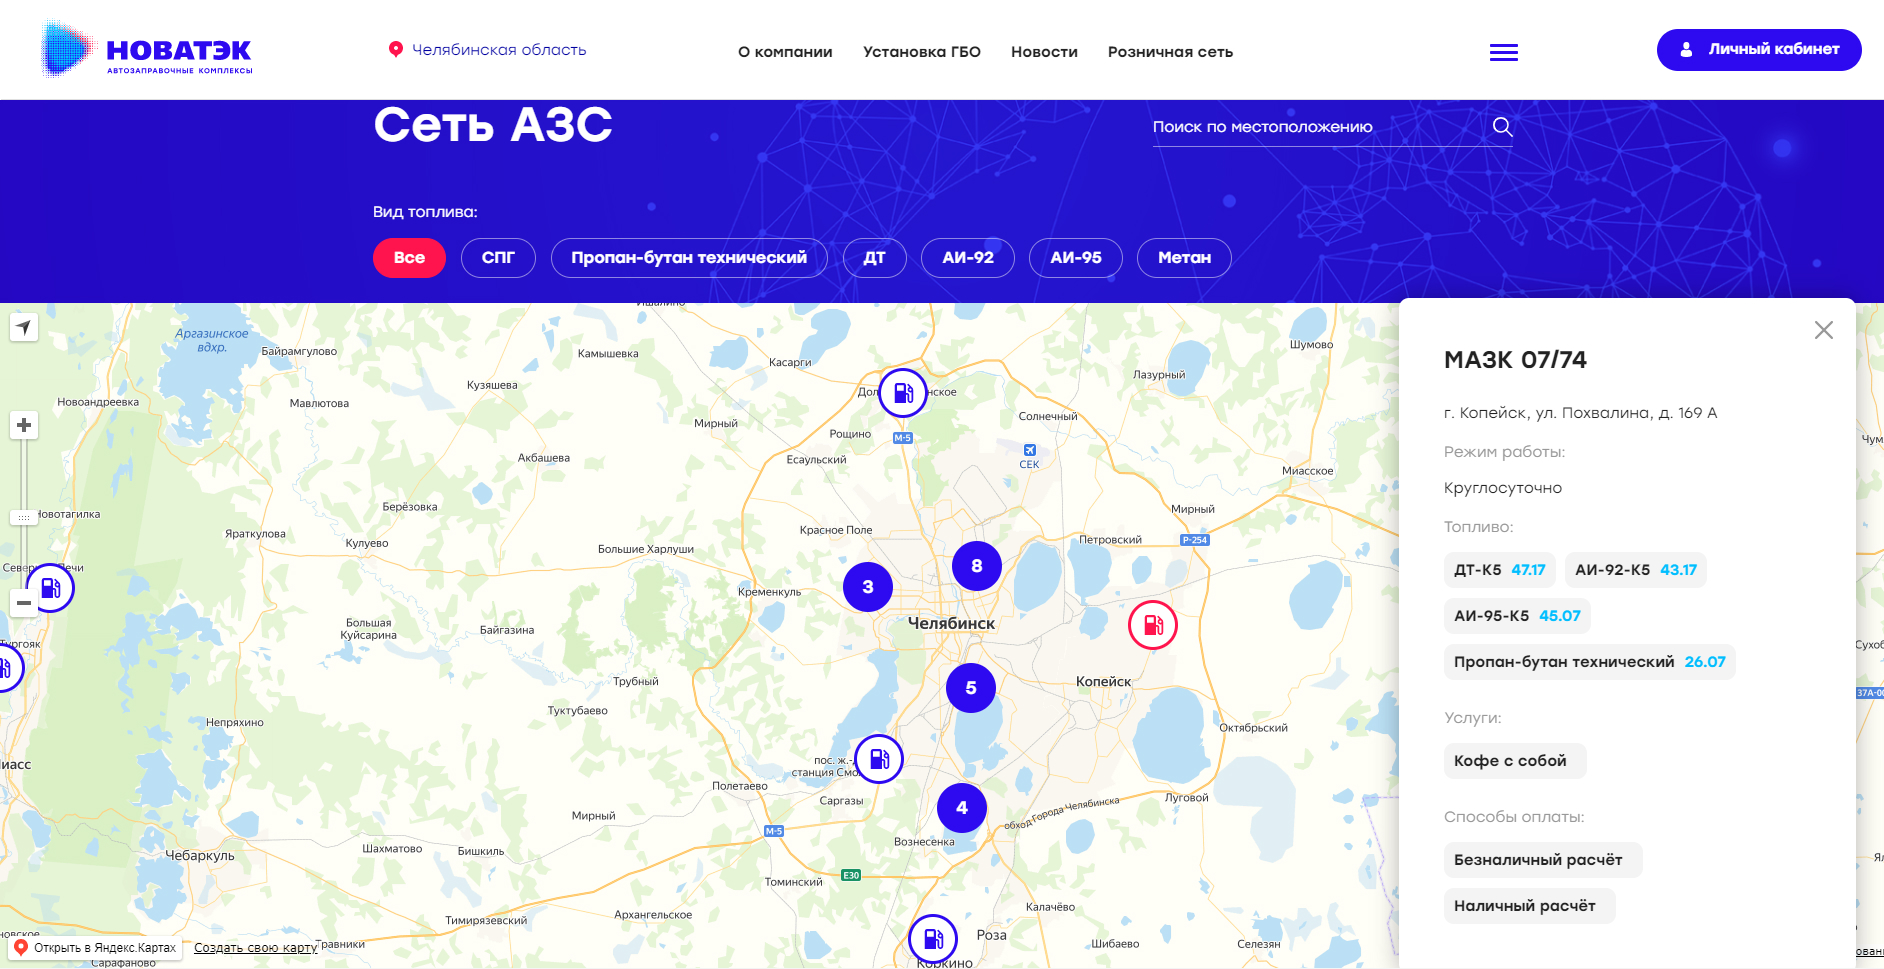The width and height of the screenshot is (1884, 969).
Task: Click the search magnifier icon
Action: point(1502,127)
